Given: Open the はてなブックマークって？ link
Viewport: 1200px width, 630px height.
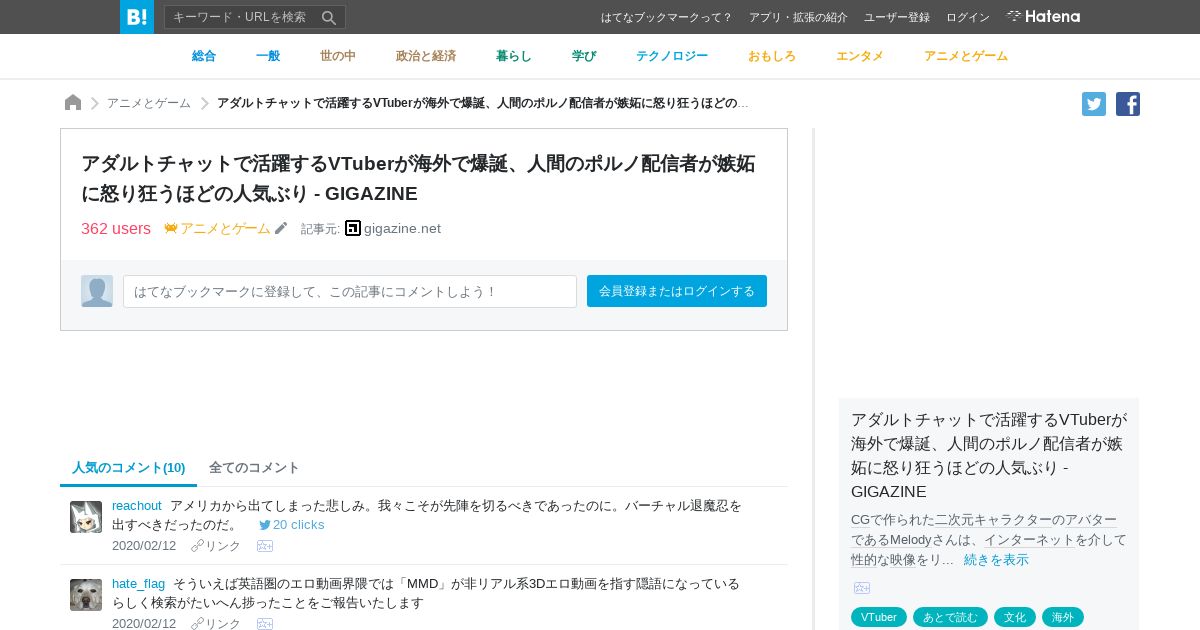Looking at the screenshot, I should (666, 17).
